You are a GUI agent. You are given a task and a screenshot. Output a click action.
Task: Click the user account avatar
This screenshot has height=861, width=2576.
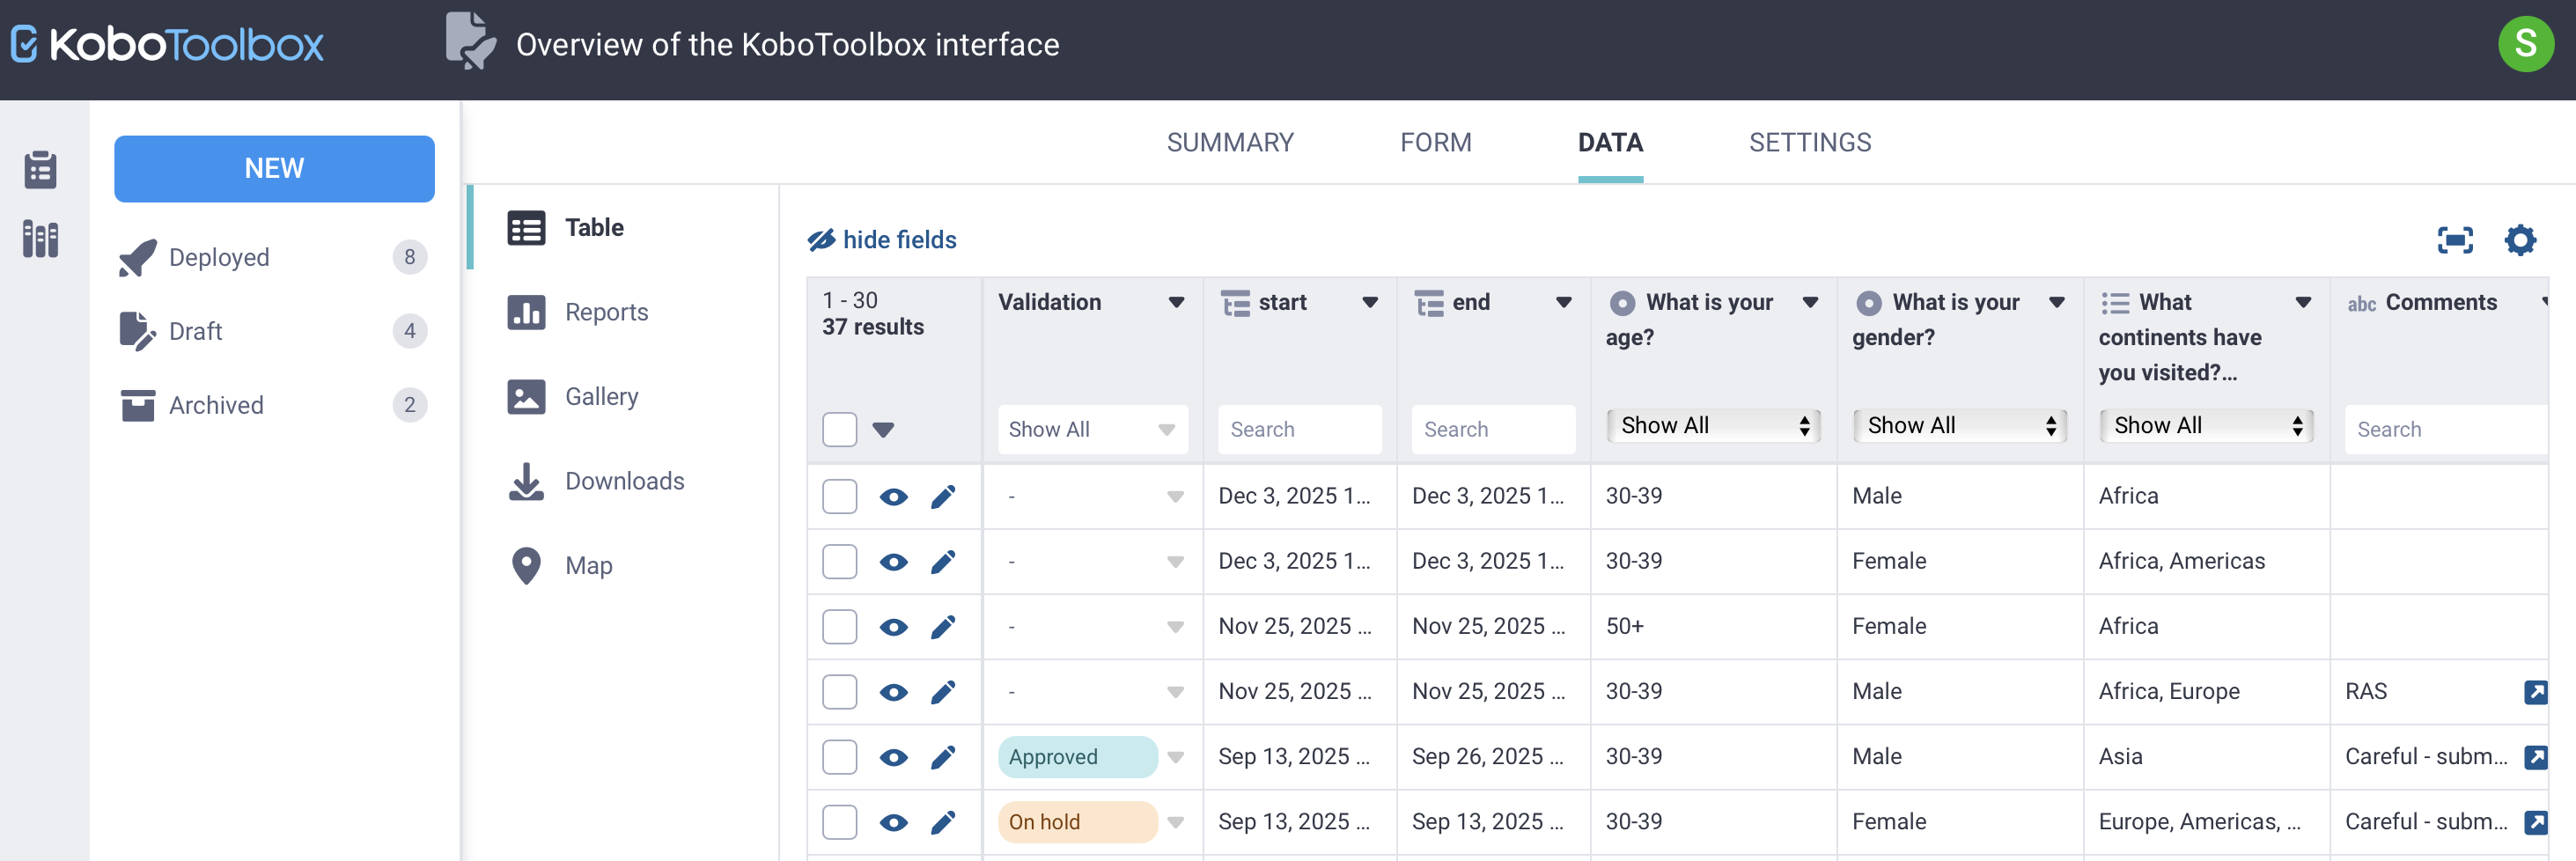point(2524,44)
